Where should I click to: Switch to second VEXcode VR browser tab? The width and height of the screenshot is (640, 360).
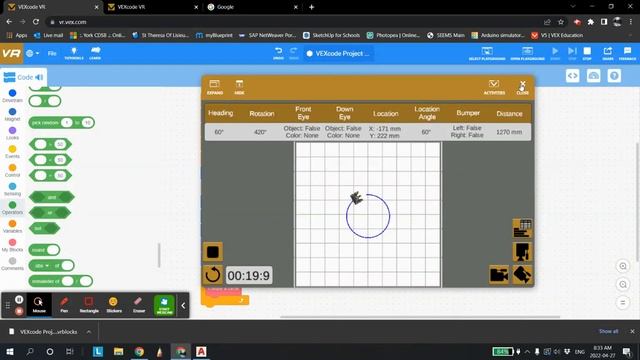point(152,7)
